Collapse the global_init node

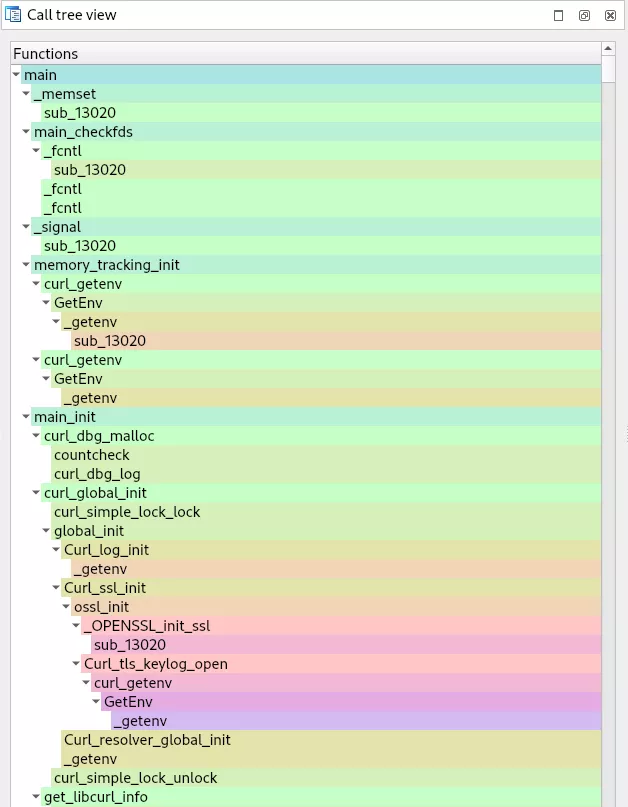click(x=46, y=531)
